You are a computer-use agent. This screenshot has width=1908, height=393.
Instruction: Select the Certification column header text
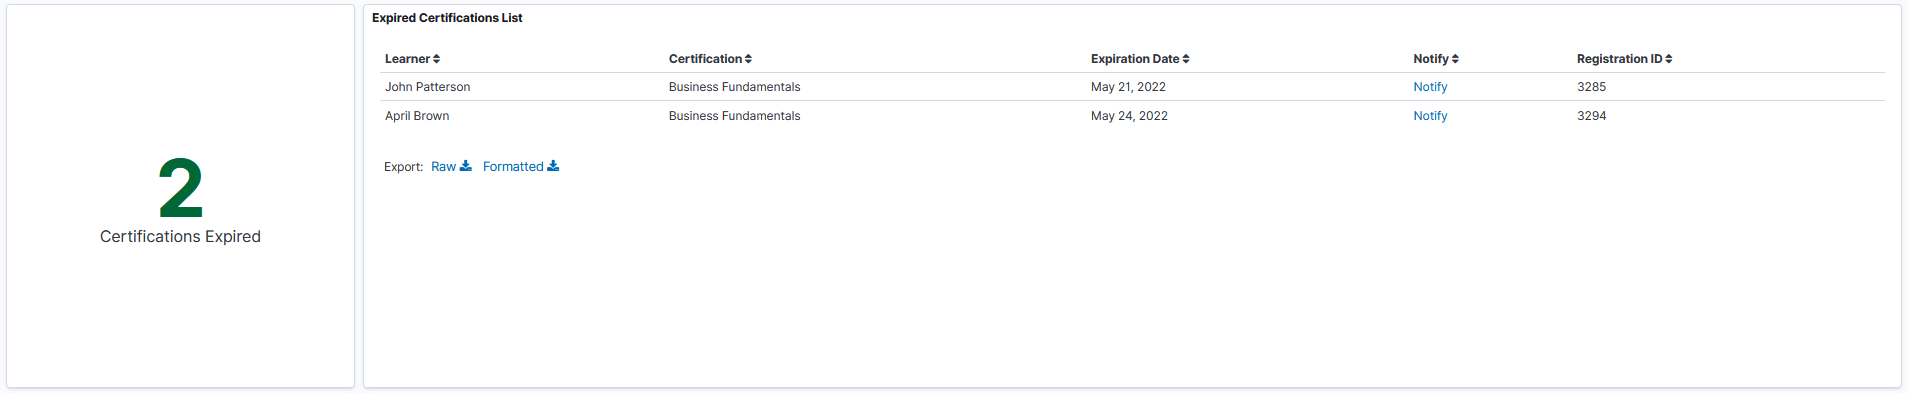pos(705,59)
